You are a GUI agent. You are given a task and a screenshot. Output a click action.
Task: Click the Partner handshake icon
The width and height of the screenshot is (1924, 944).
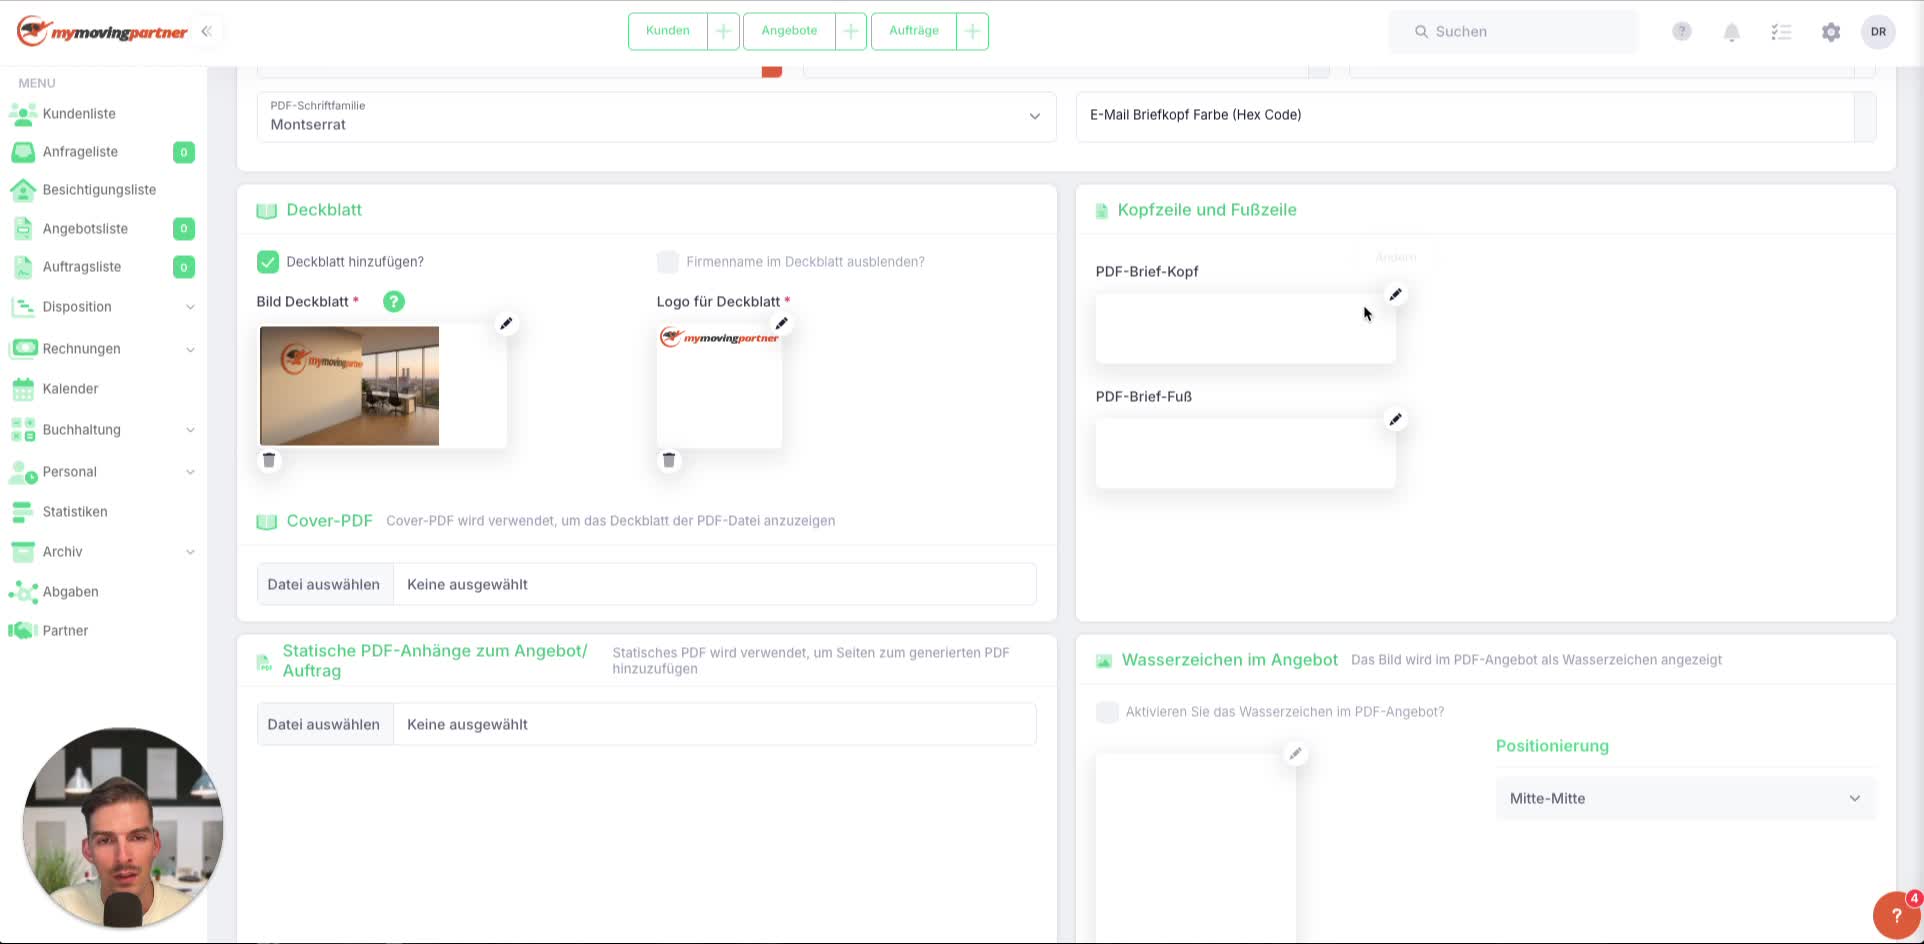(x=23, y=631)
